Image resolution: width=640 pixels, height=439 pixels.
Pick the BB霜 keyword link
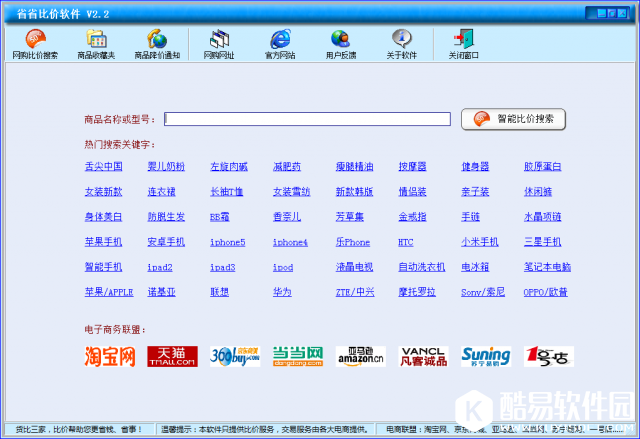220,217
